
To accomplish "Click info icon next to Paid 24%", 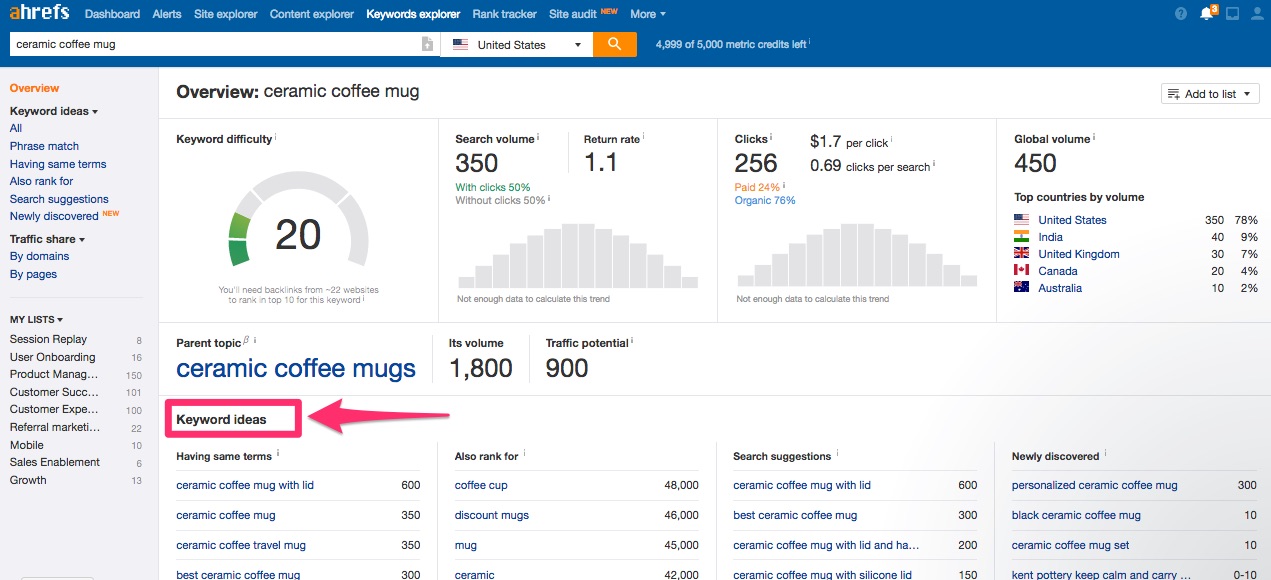I will (785, 185).
